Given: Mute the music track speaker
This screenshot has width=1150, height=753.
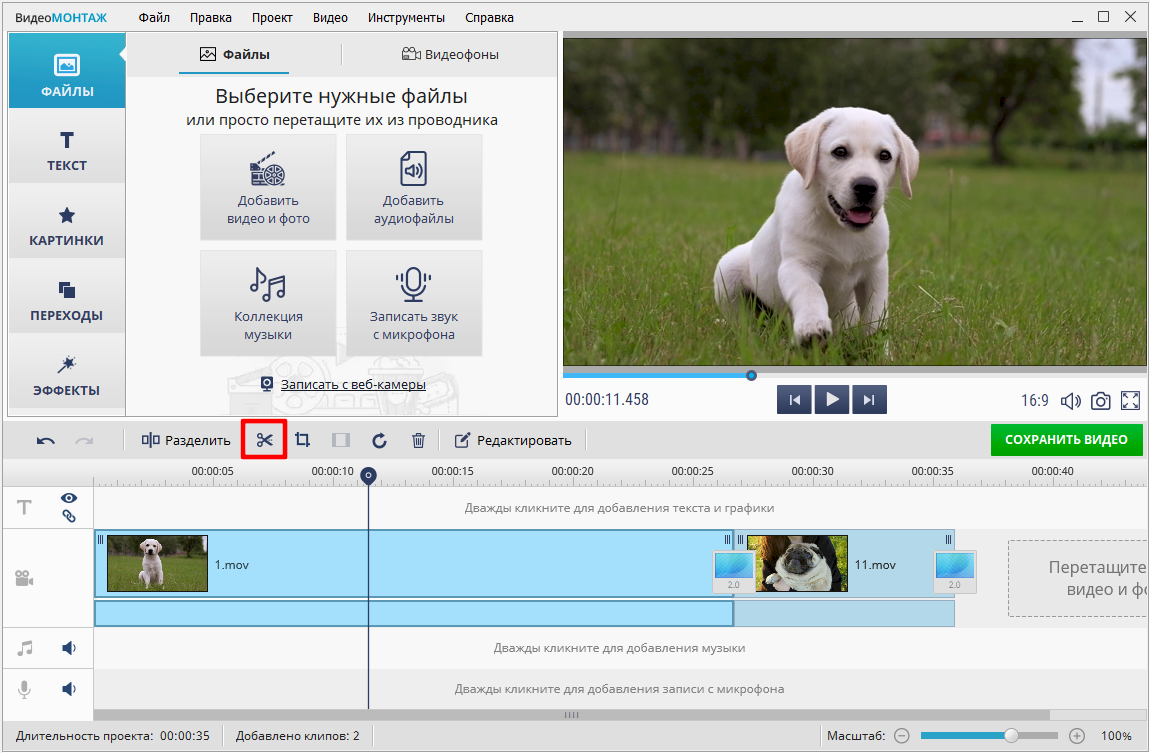Looking at the screenshot, I should pyautogui.click(x=69, y=648).
